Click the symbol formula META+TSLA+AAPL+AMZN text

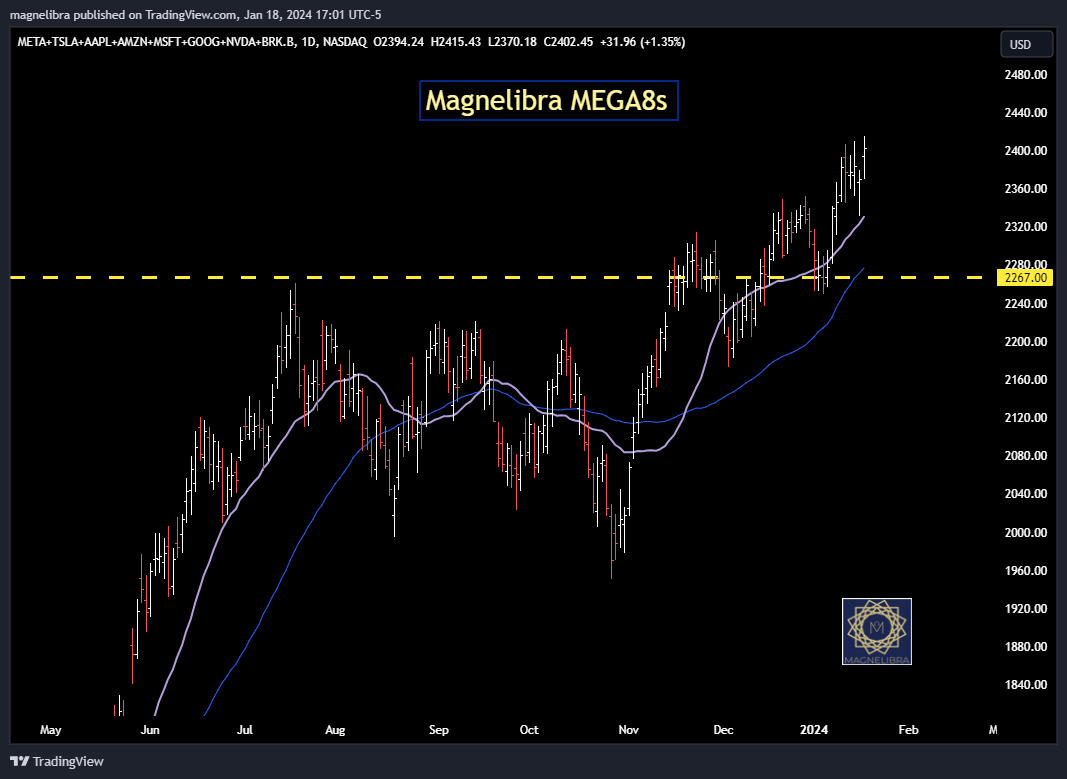tap(157, 42)
